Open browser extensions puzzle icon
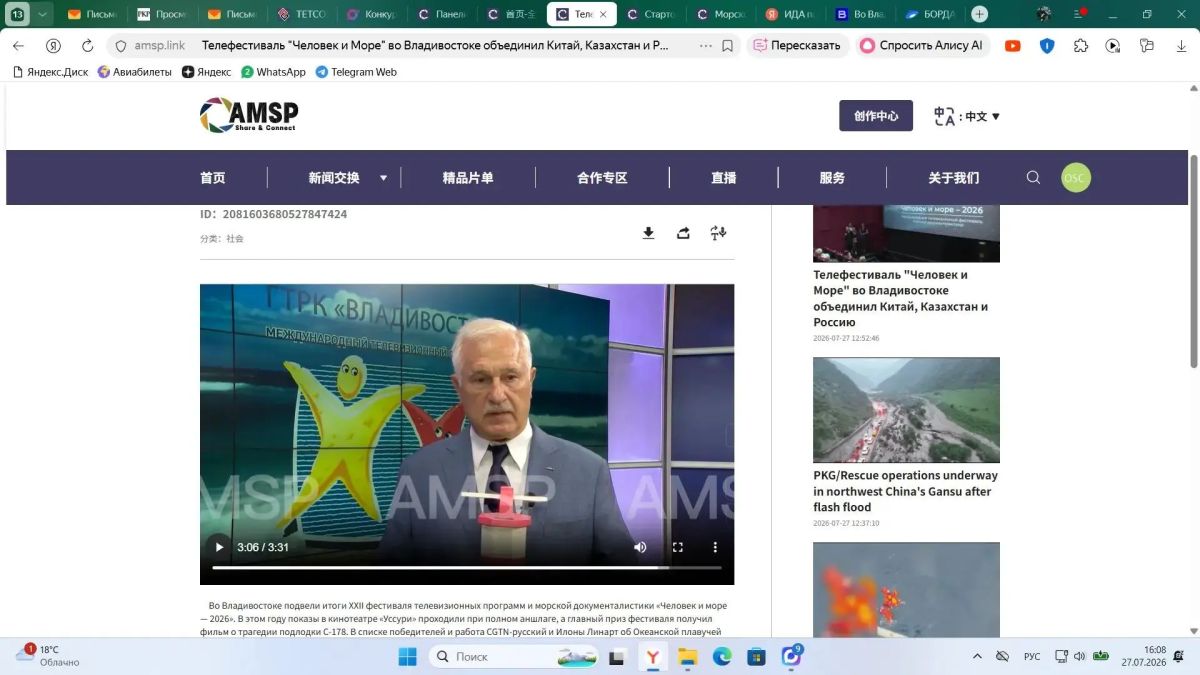The image size is (1200, 675). click(x=1081, y=46)
